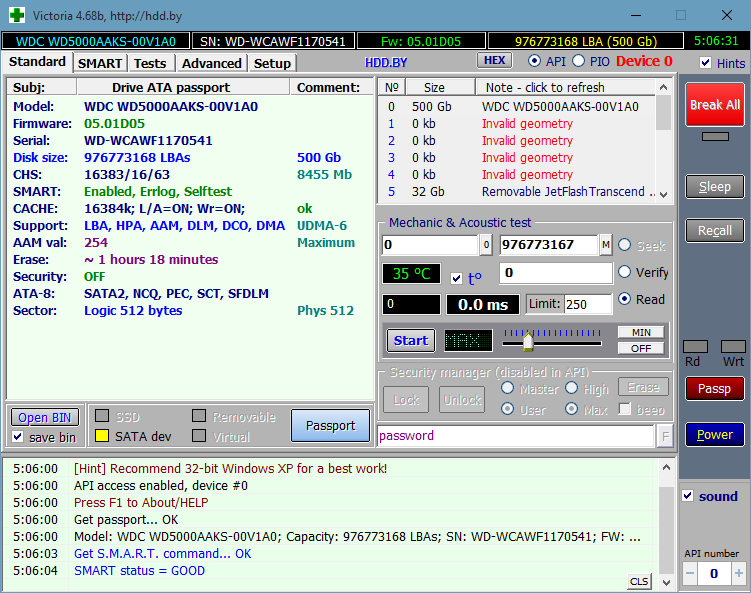
Task: Click the empty field below end LBA
Action: [556, 273]
